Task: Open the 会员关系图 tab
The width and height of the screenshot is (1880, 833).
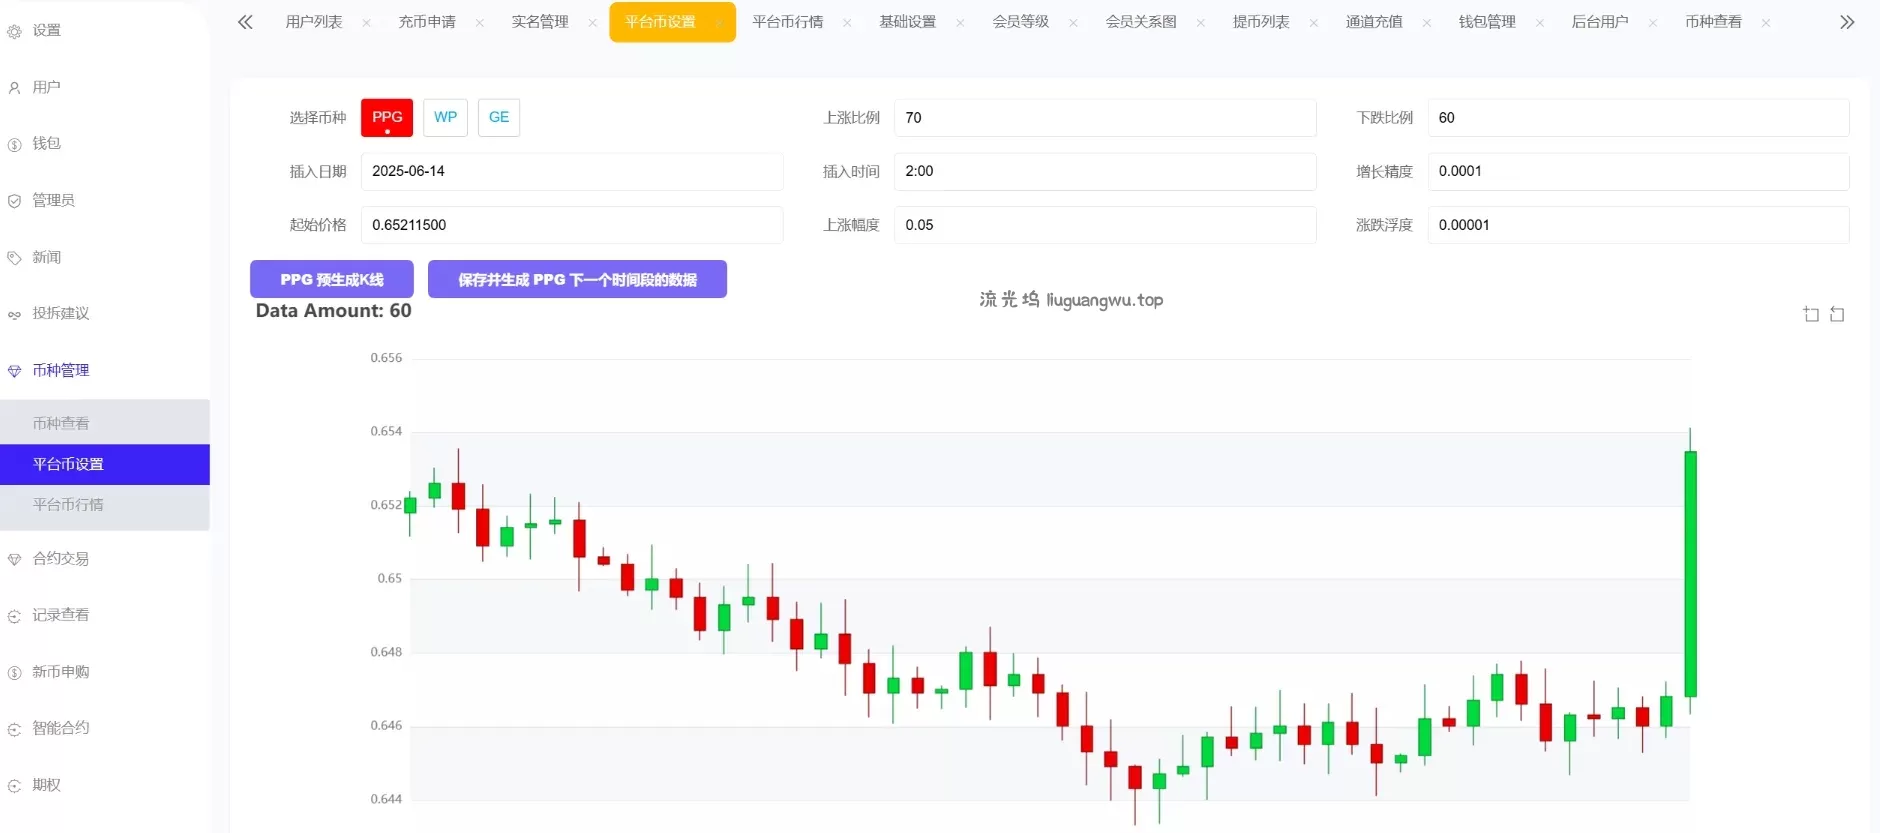Action: click(1140, 22)
